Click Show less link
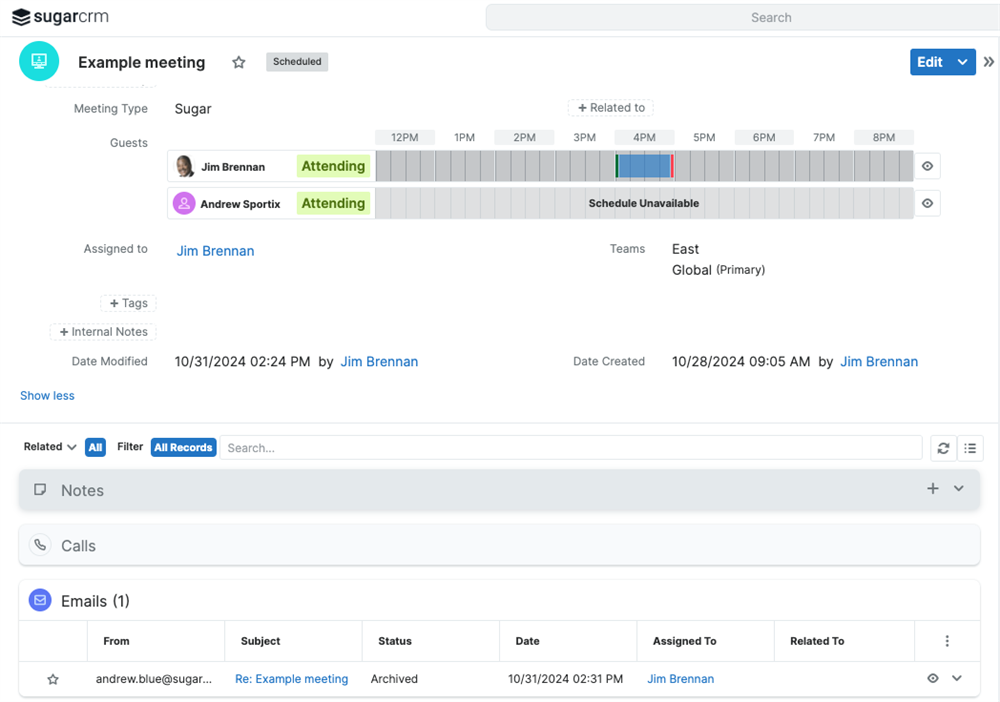The height and width of the screenshot is (702, 1000). (x=47, y=396)
